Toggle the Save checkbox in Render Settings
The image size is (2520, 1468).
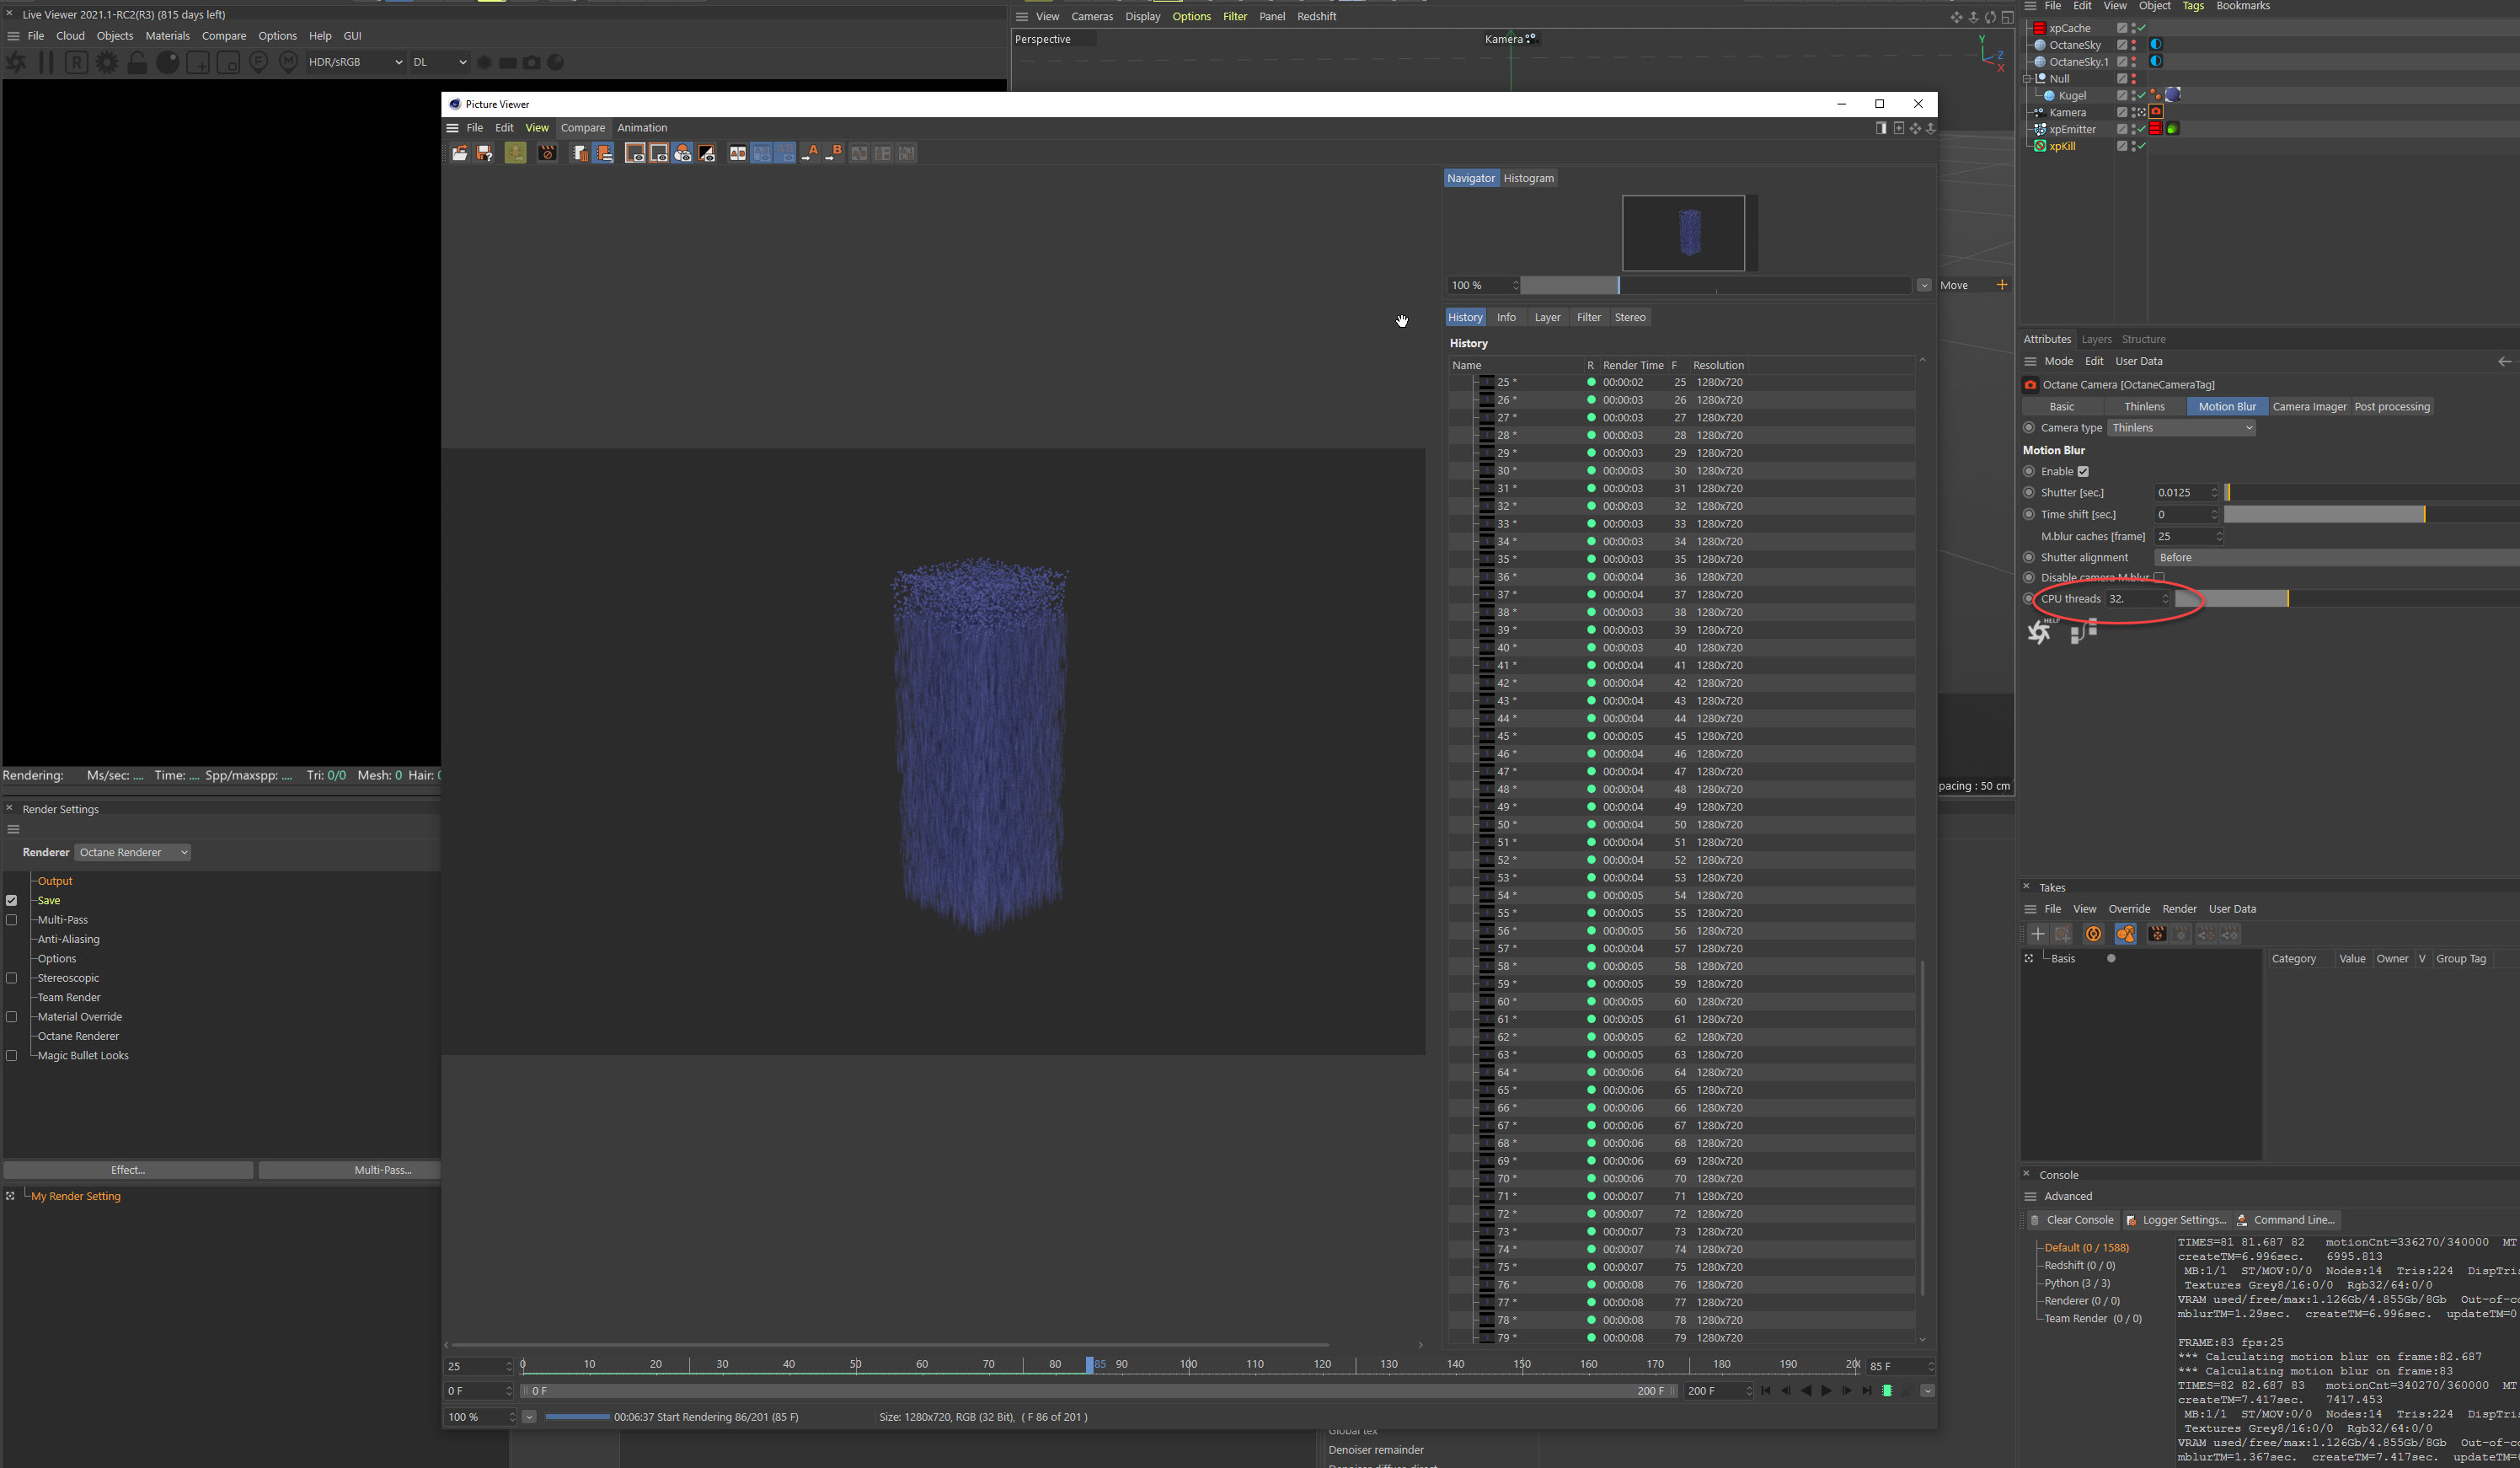12,900
